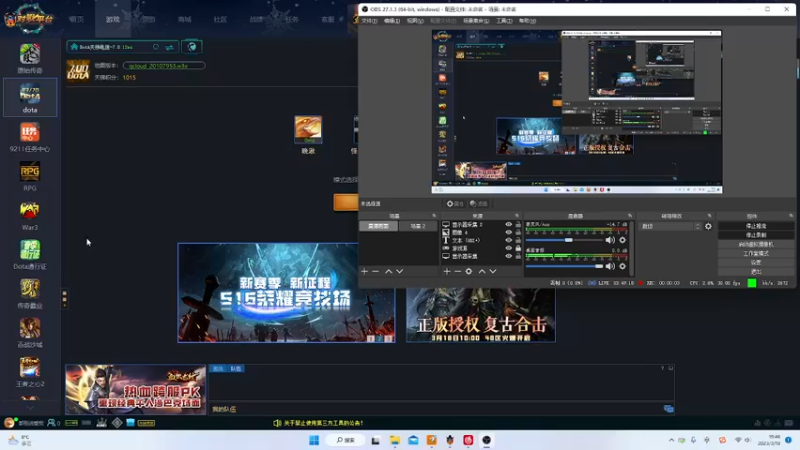Viewport: 800px width, 450px height.
Task: Toggle visibility of bottom 显示器采集 source
Action: pyautogui.click(x=509, y=256)
